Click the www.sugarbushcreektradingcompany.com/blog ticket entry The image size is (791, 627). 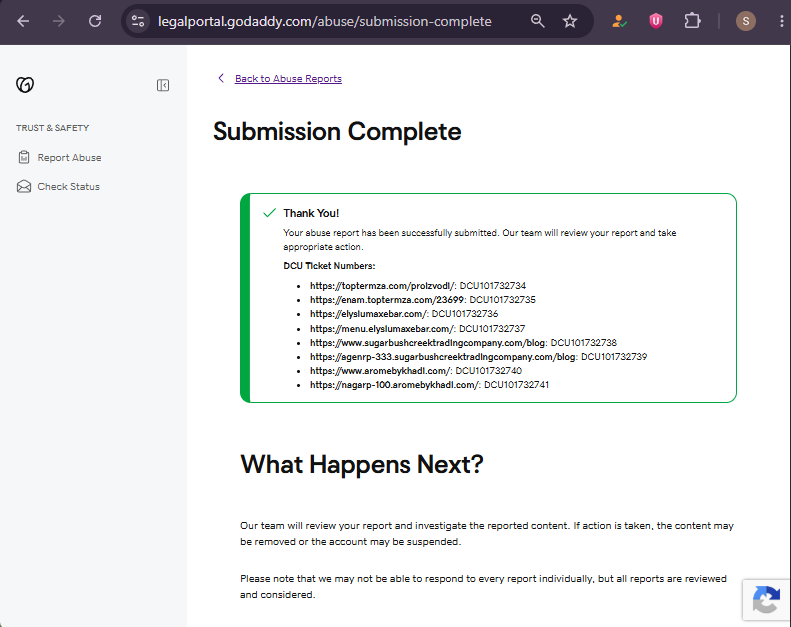[x=463, y=343]
